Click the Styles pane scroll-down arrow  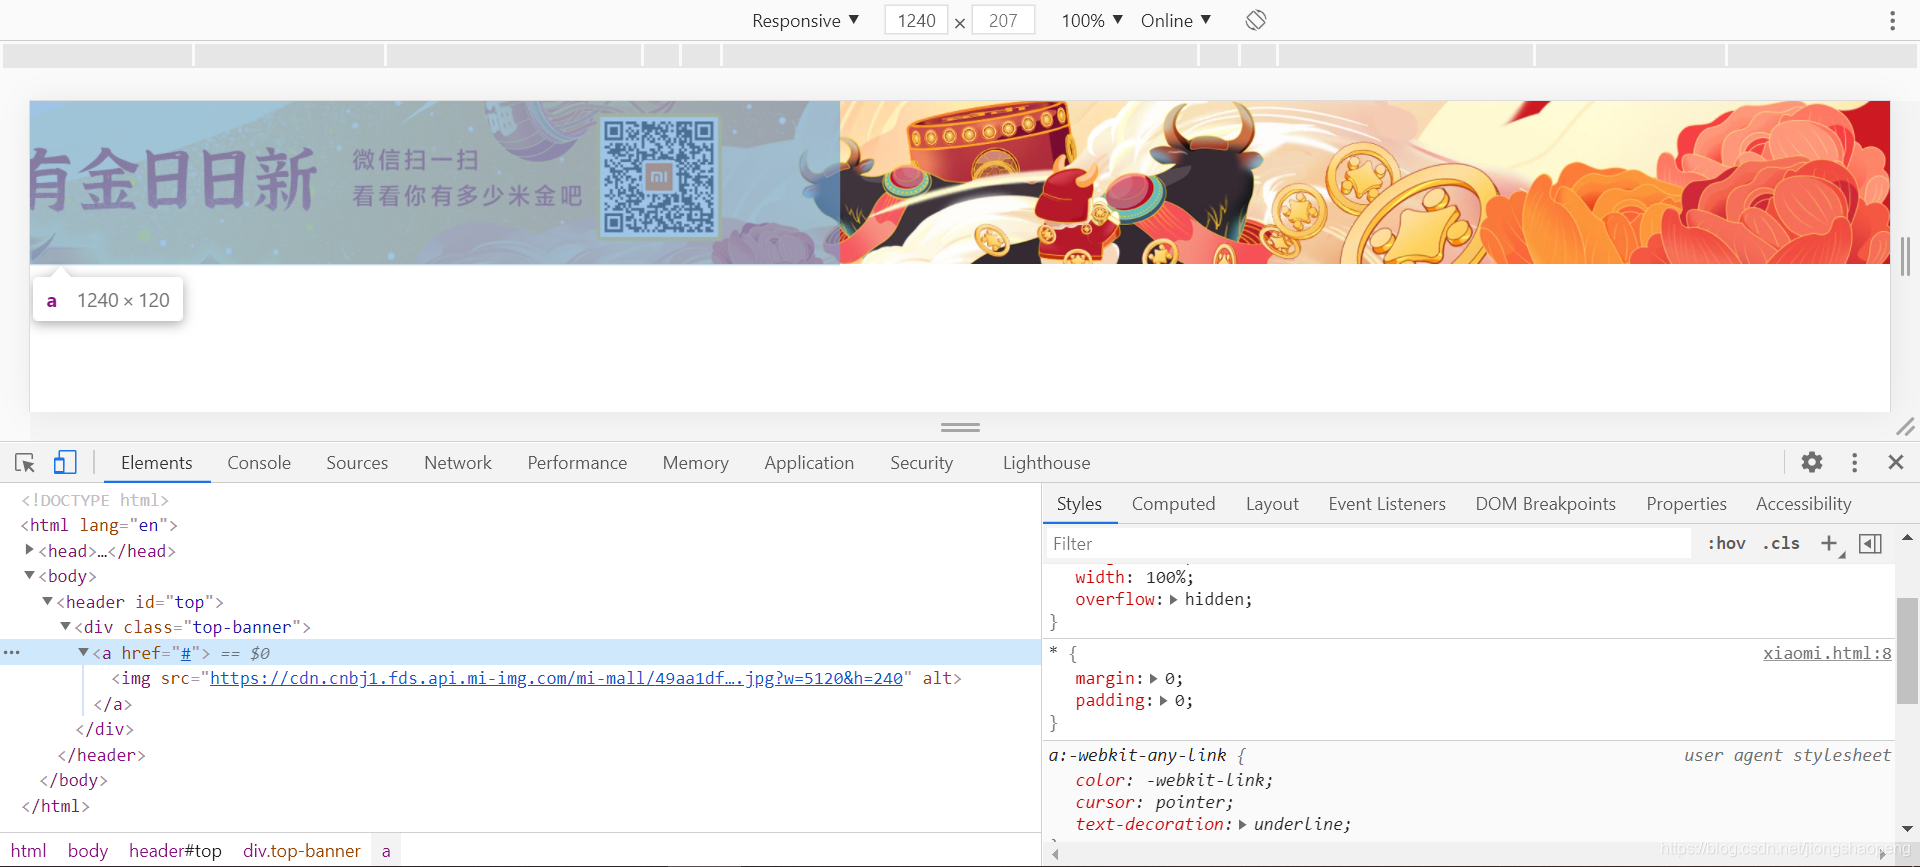(1907, 828)
